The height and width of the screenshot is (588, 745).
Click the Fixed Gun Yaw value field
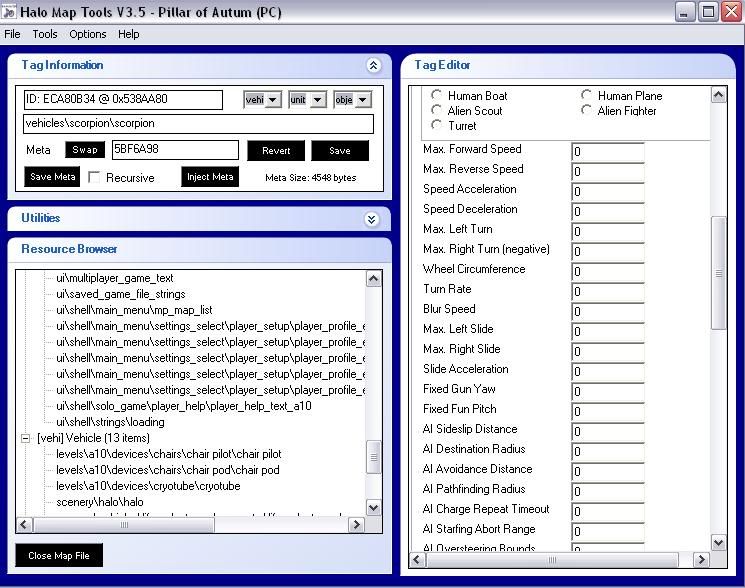click(x=608, y=391)
